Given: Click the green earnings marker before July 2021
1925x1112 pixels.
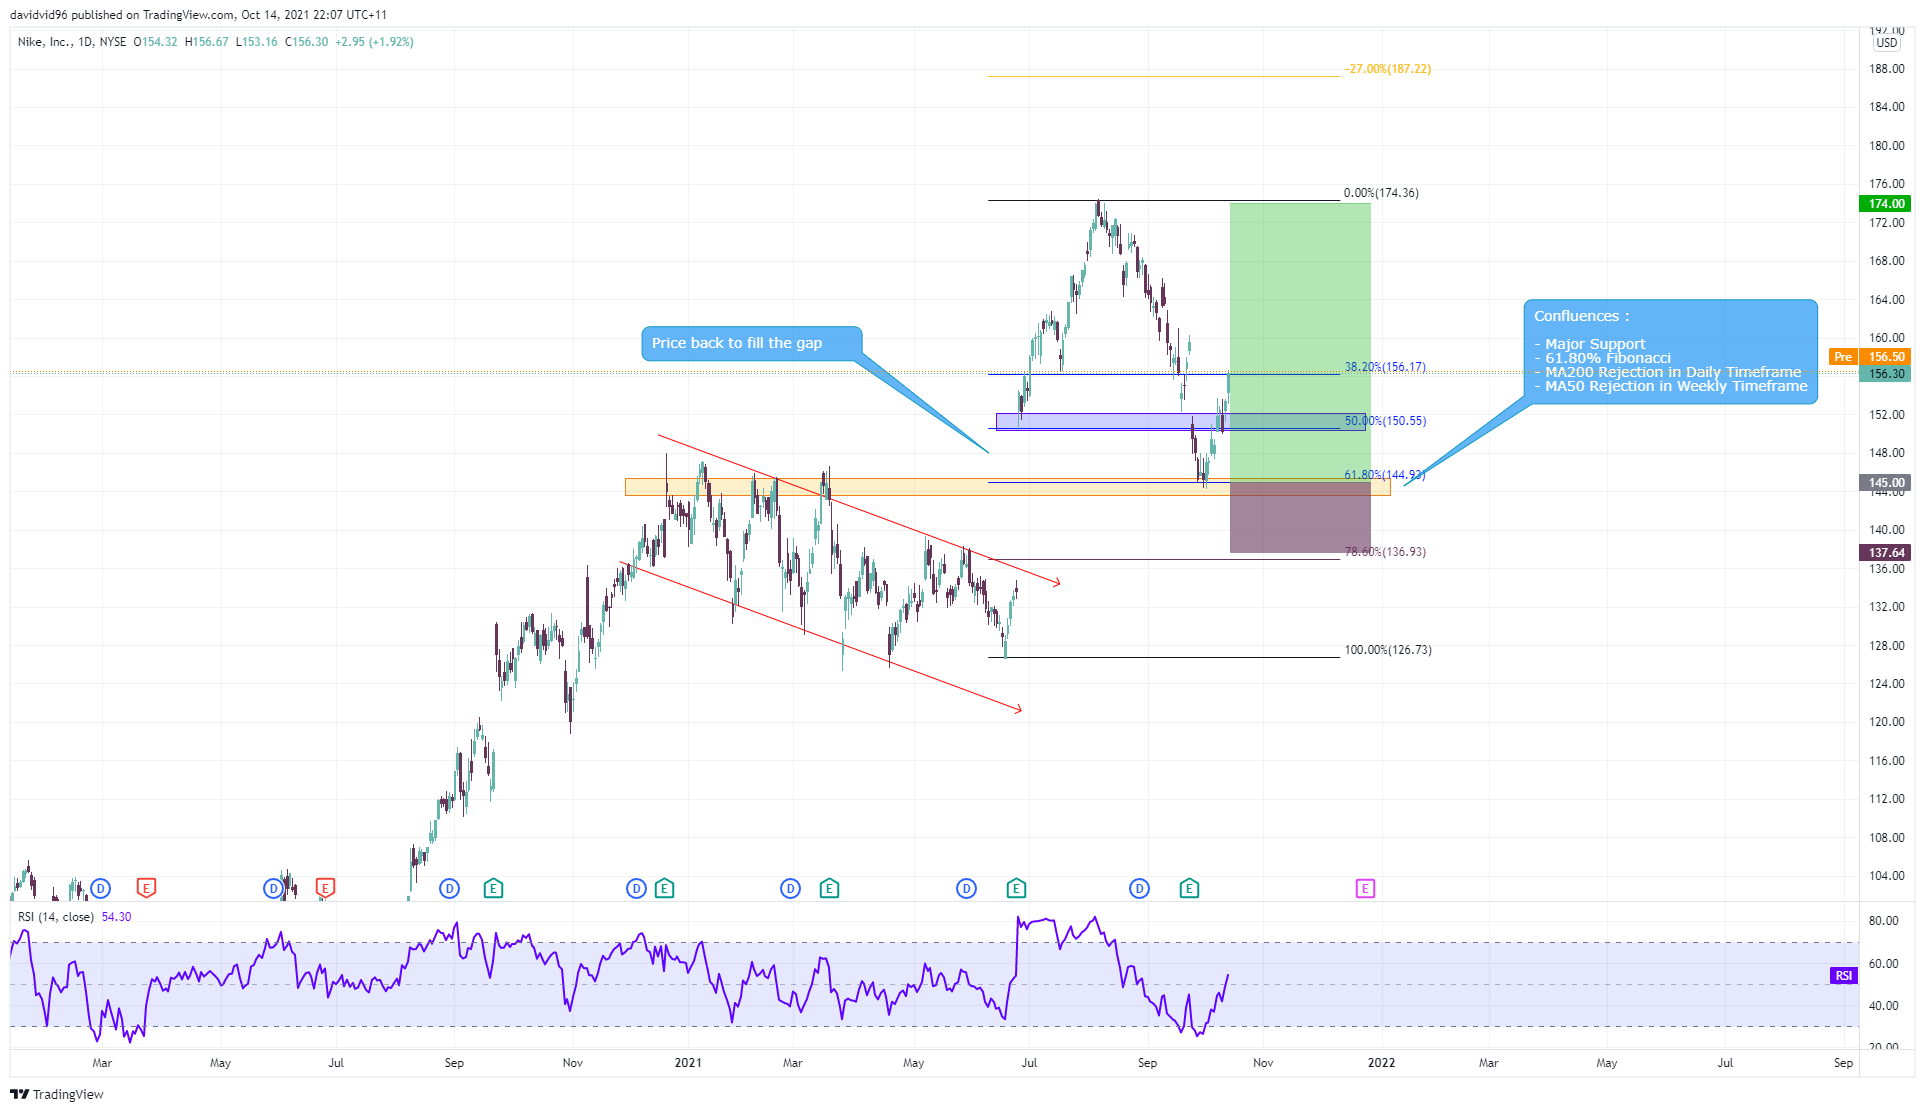Looking at the screenshot, I should tap(1016, 888).
